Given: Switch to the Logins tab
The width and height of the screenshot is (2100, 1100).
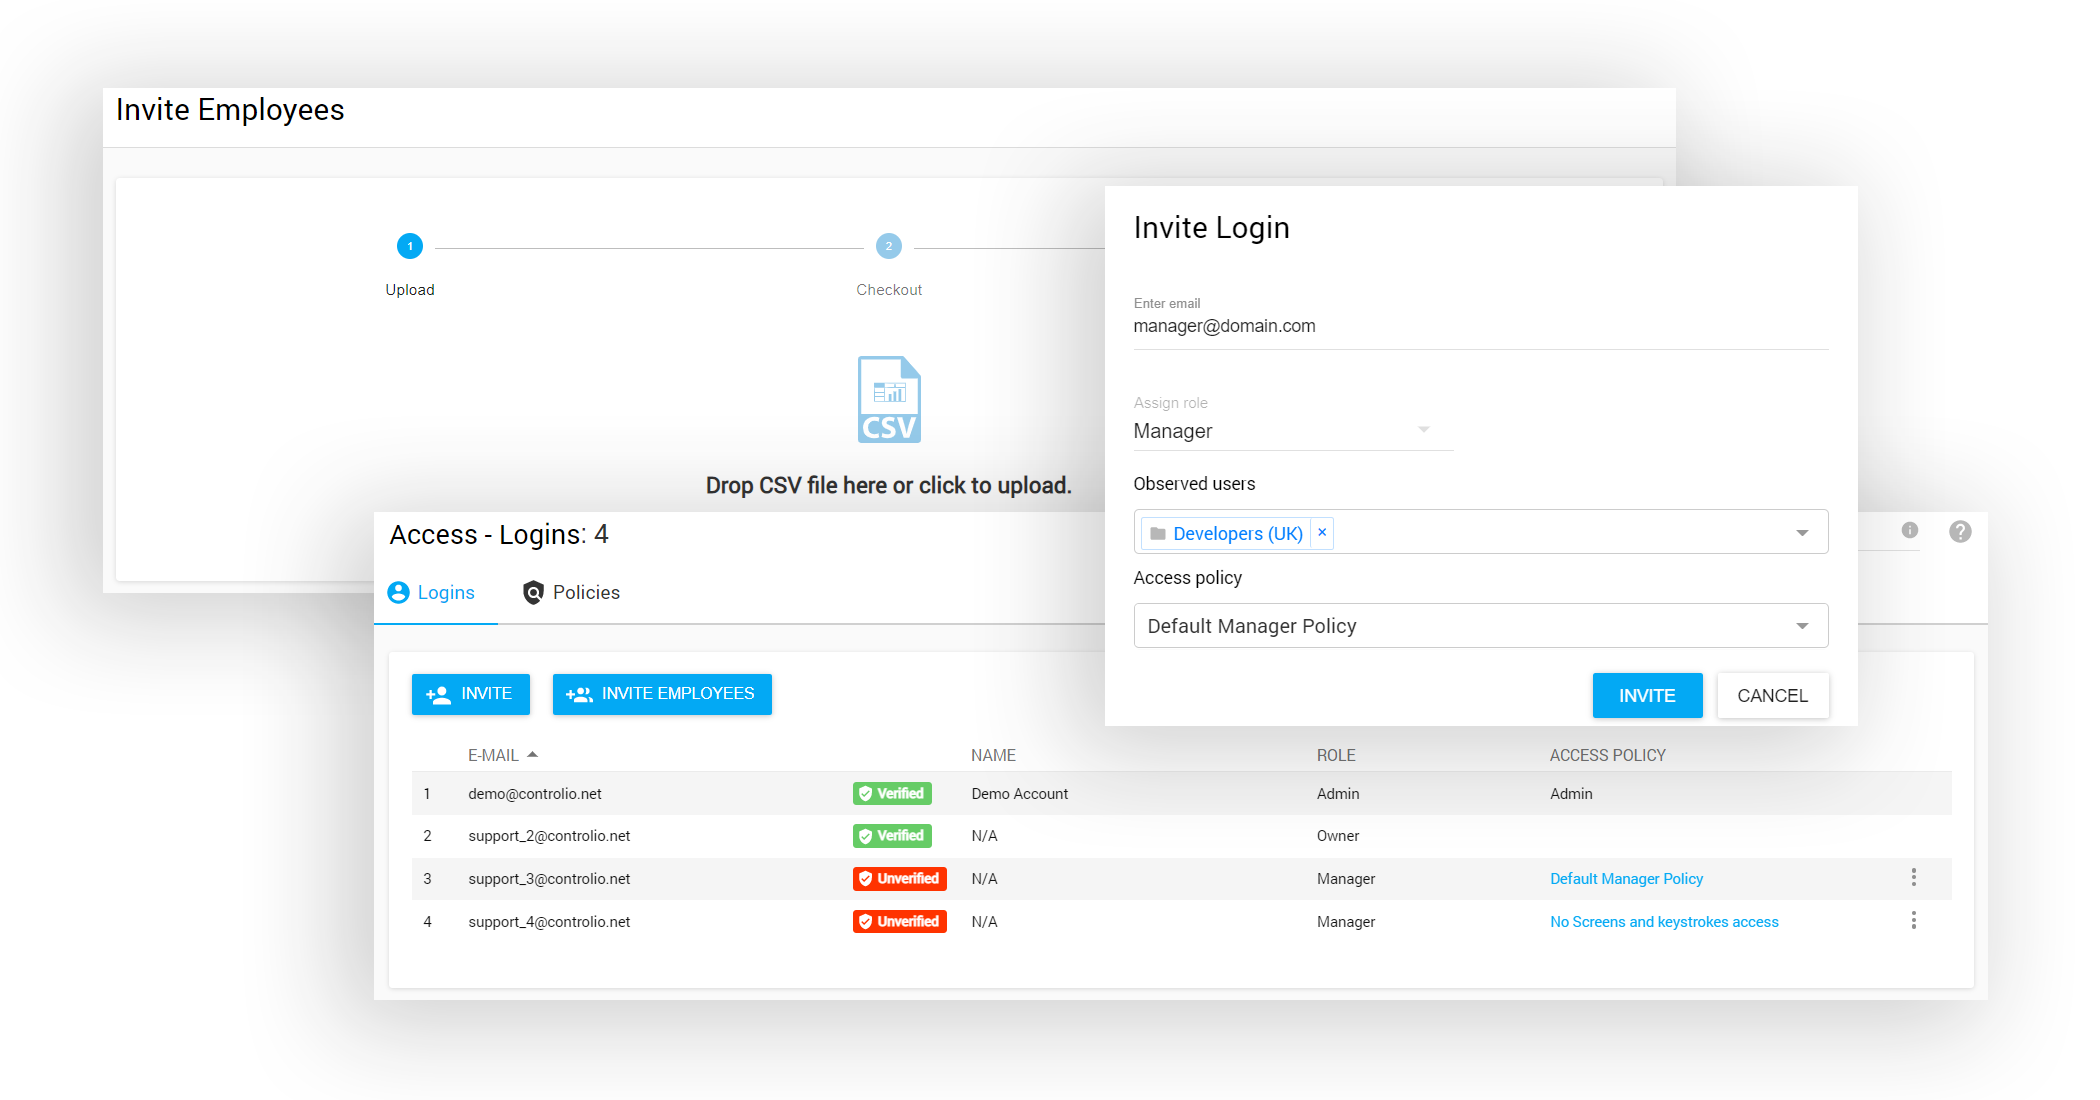Looking at the screenshot, I should pos(432,593).
